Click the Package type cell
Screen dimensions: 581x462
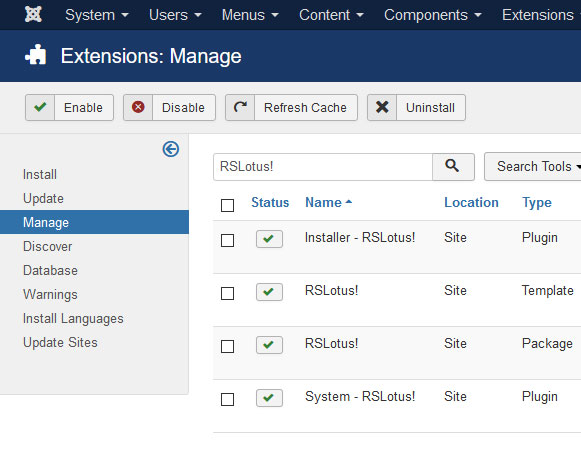(547, 344)
